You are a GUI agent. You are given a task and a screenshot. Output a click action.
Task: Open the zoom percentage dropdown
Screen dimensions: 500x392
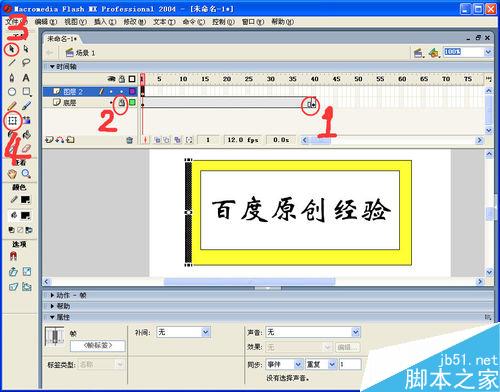click(488, 52)
